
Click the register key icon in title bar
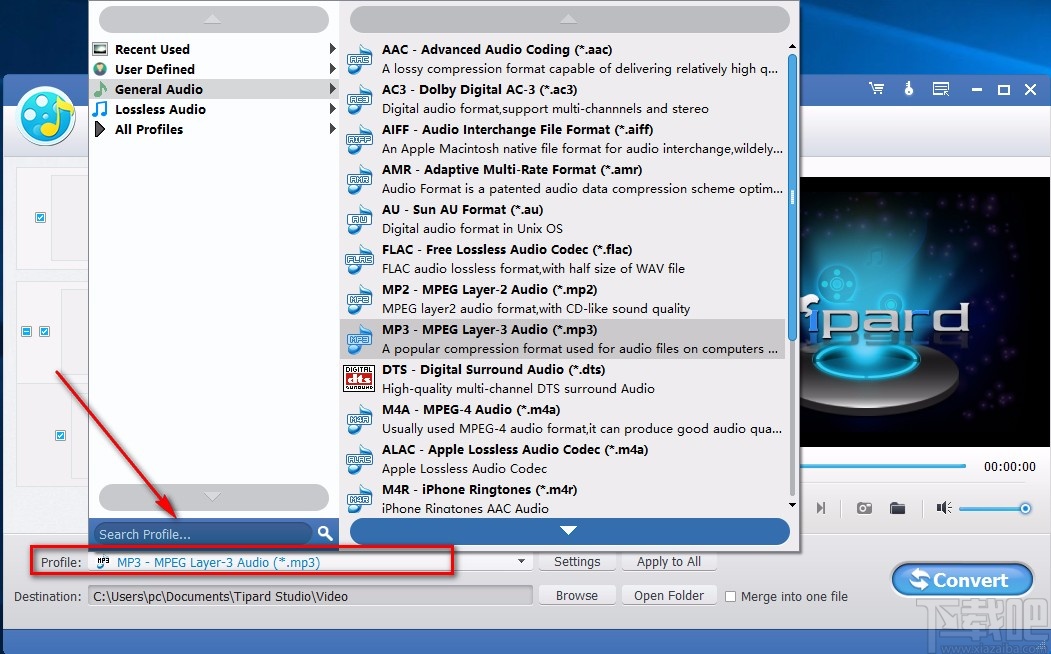[909, 88]
